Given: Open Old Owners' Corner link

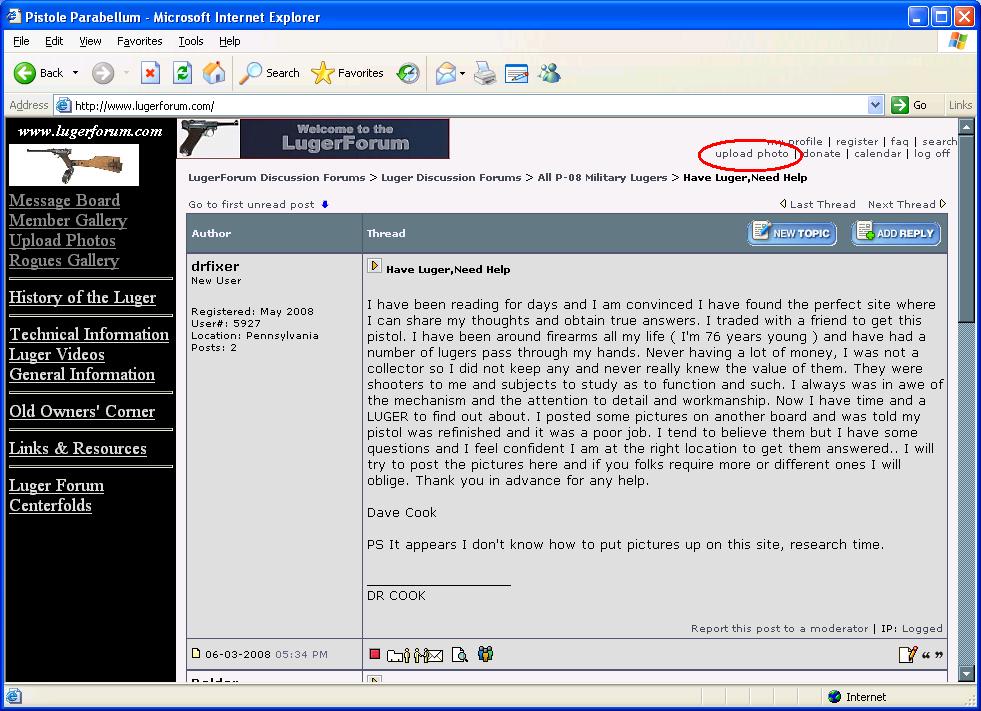Looking at the screenshot, I should [x=82, y=411].
